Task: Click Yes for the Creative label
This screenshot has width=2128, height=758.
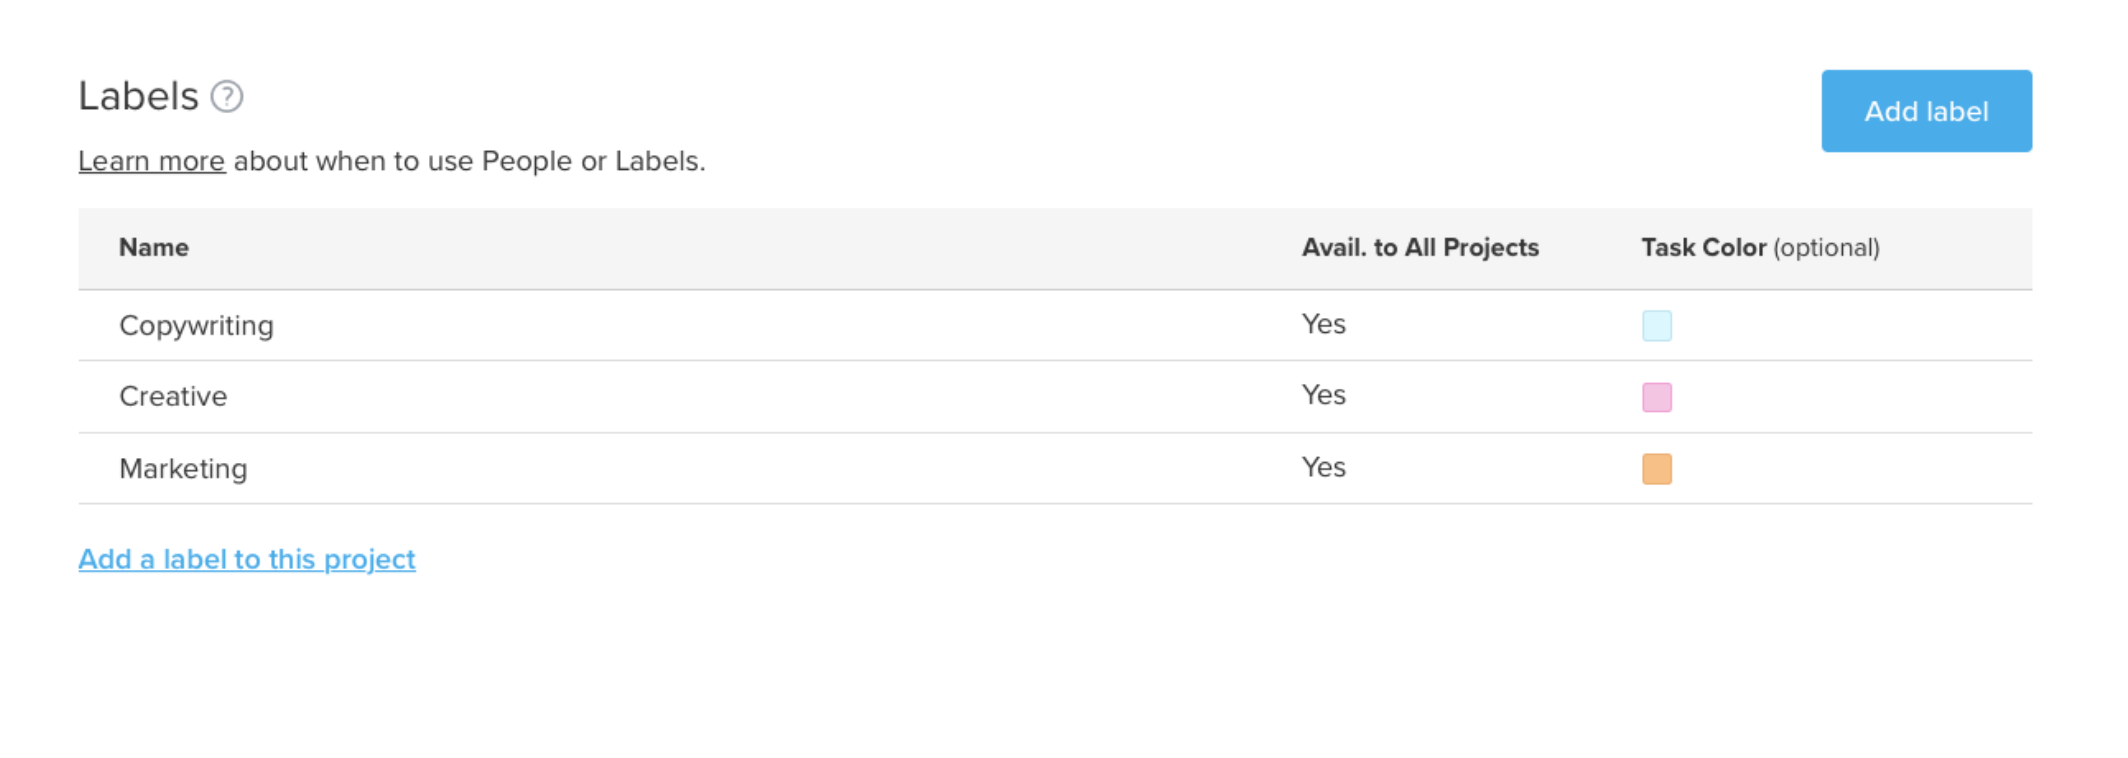Action: point(1324,396)
